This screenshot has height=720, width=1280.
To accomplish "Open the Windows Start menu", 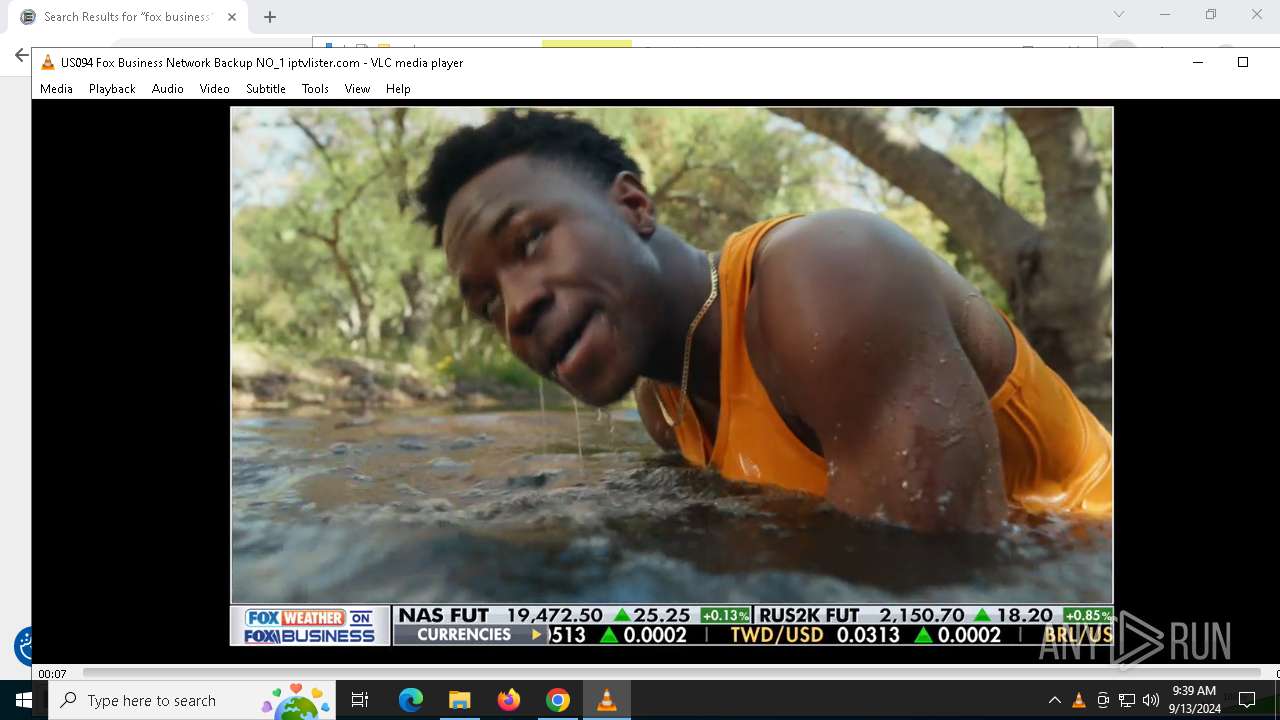I will pyautogui.click(x=24, y=700).
